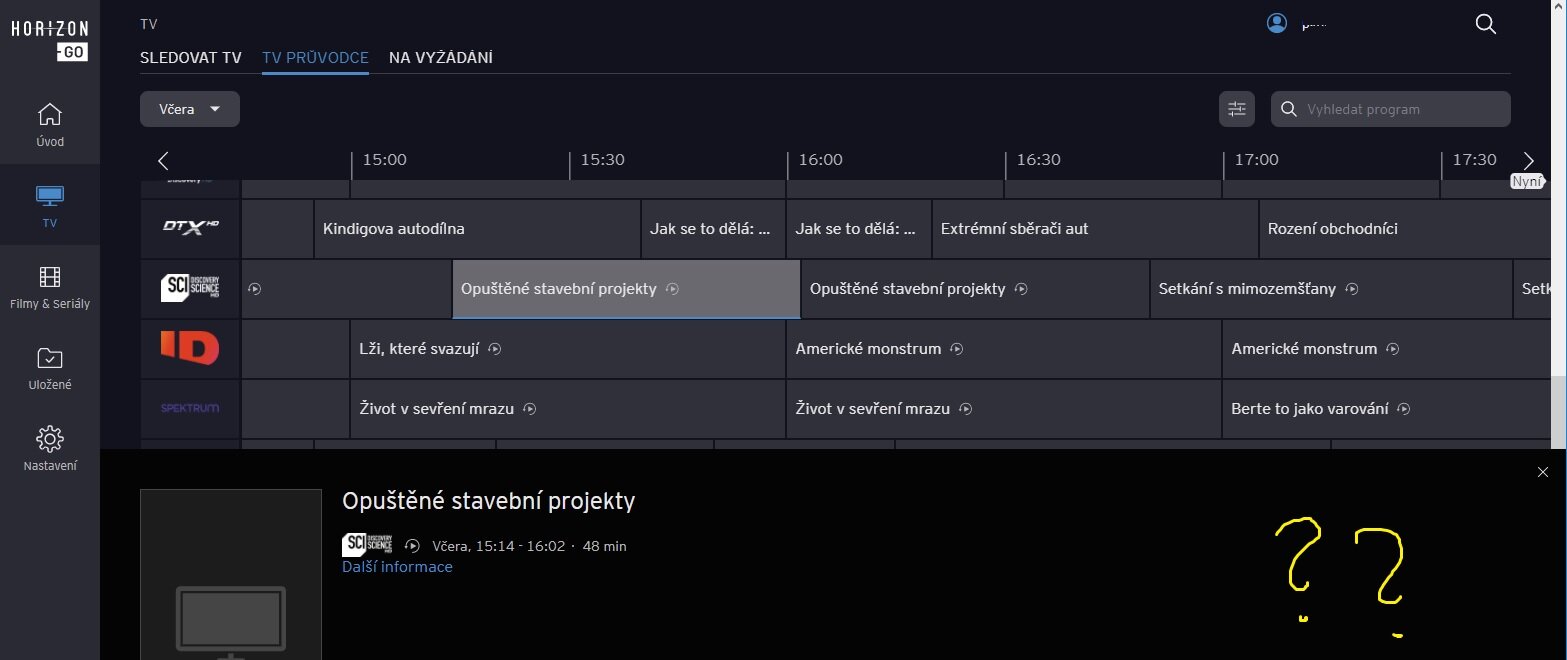Screen dimensions: 1567x660
Task: Click the Vyhledat program search field
Action: [x=1400, y=109]
